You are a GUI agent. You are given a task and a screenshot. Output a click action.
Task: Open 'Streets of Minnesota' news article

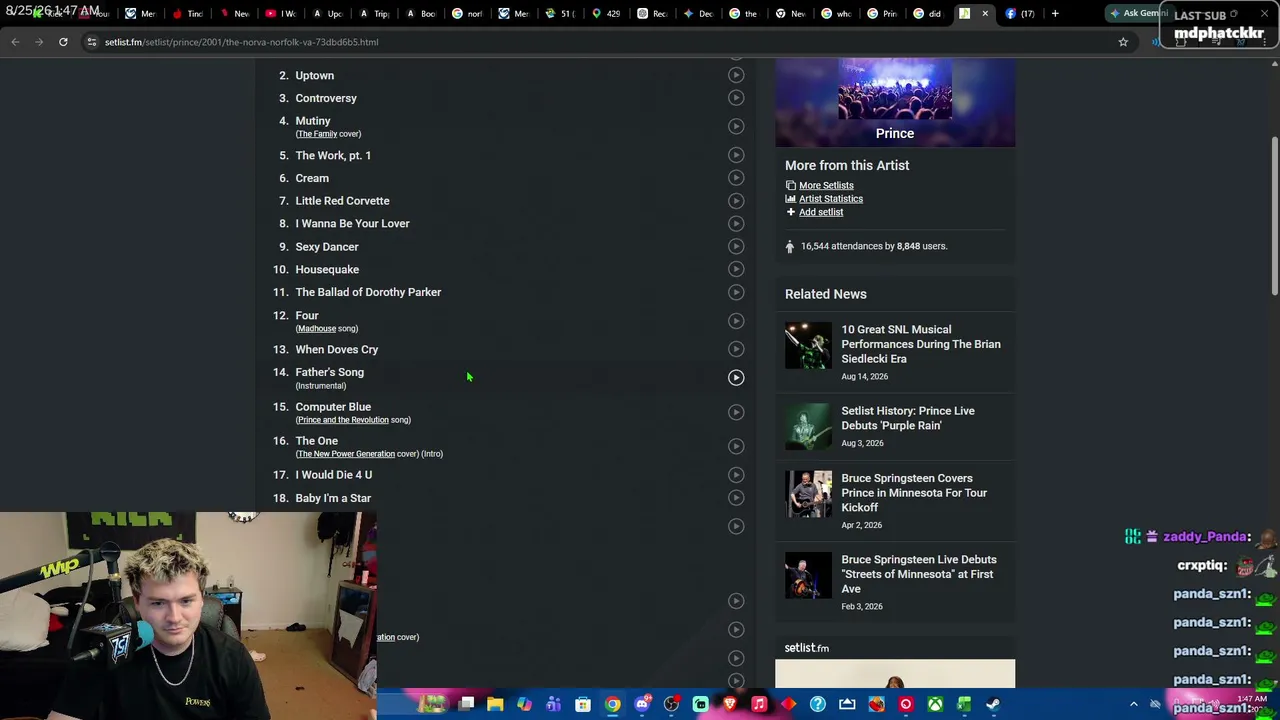(919, 574)
